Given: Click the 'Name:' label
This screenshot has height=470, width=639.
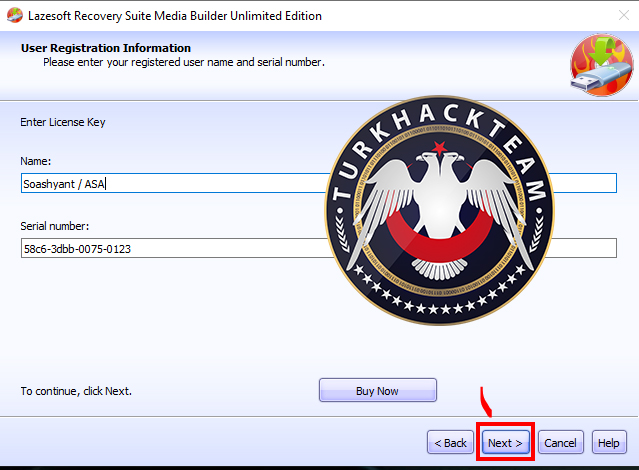Looking at the screenshot, I should coord(36,161).
